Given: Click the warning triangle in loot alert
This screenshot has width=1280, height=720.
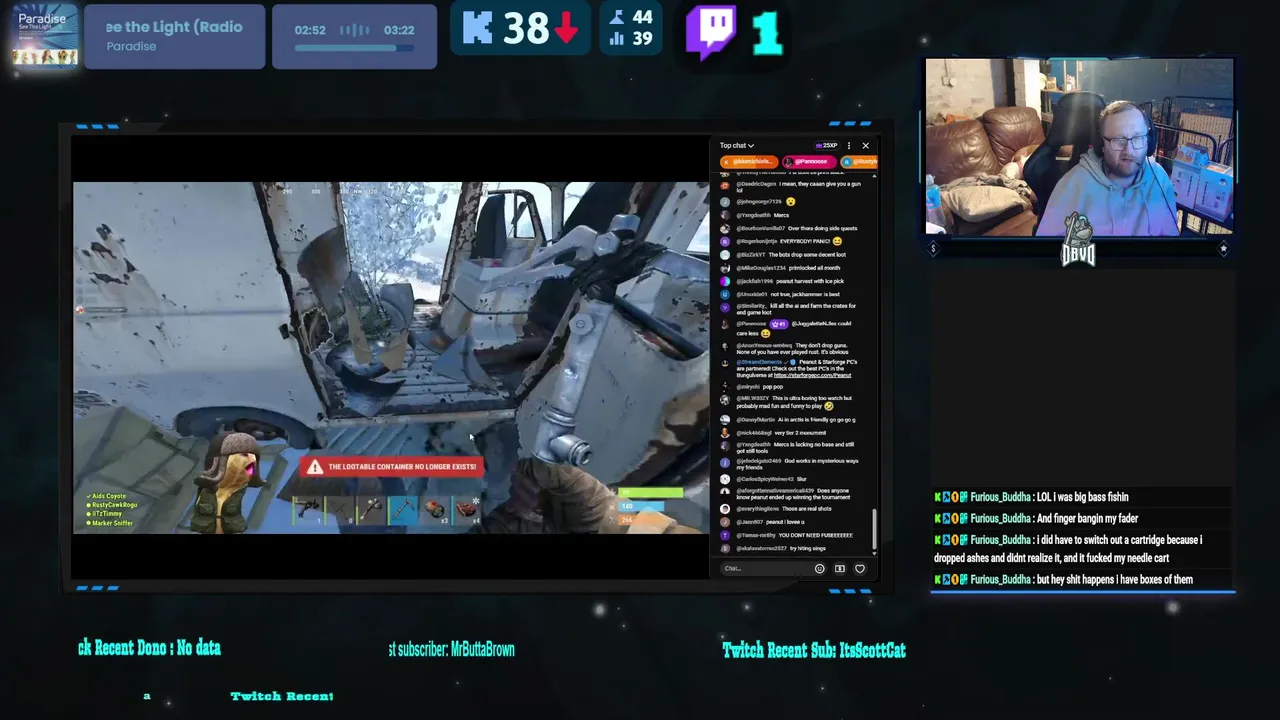Looking at the screenshot, I should (x=316, y=467).
